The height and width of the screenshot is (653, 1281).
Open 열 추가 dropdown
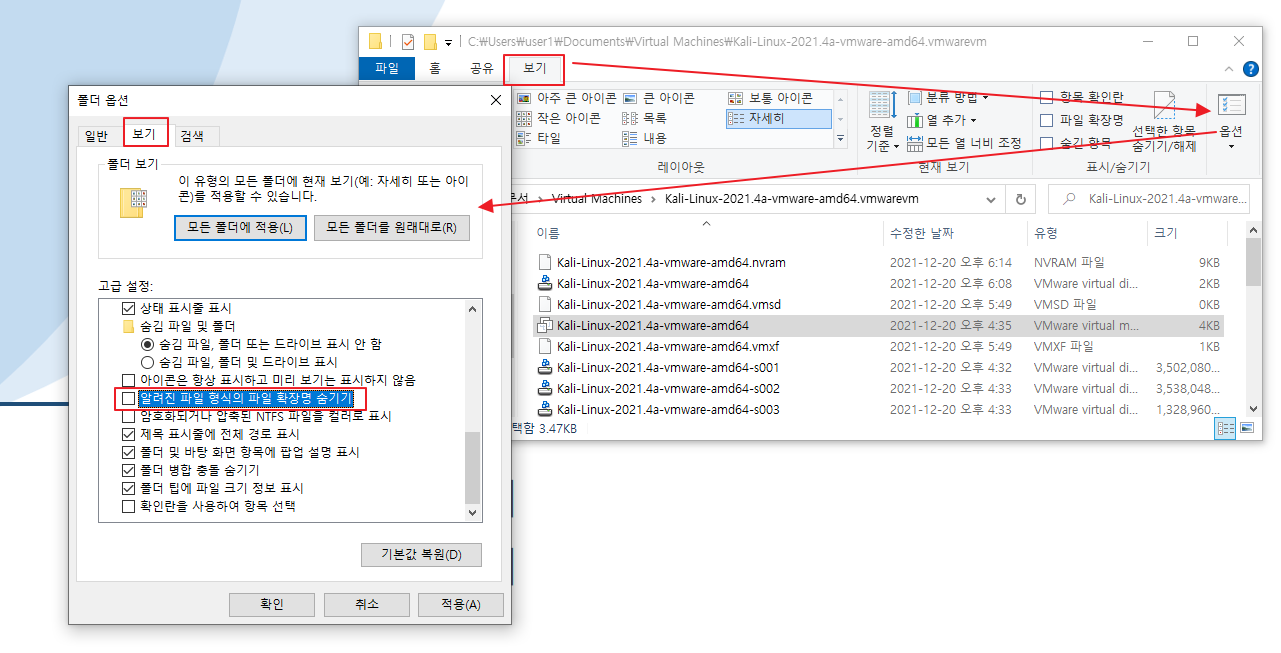coord(943,120)
